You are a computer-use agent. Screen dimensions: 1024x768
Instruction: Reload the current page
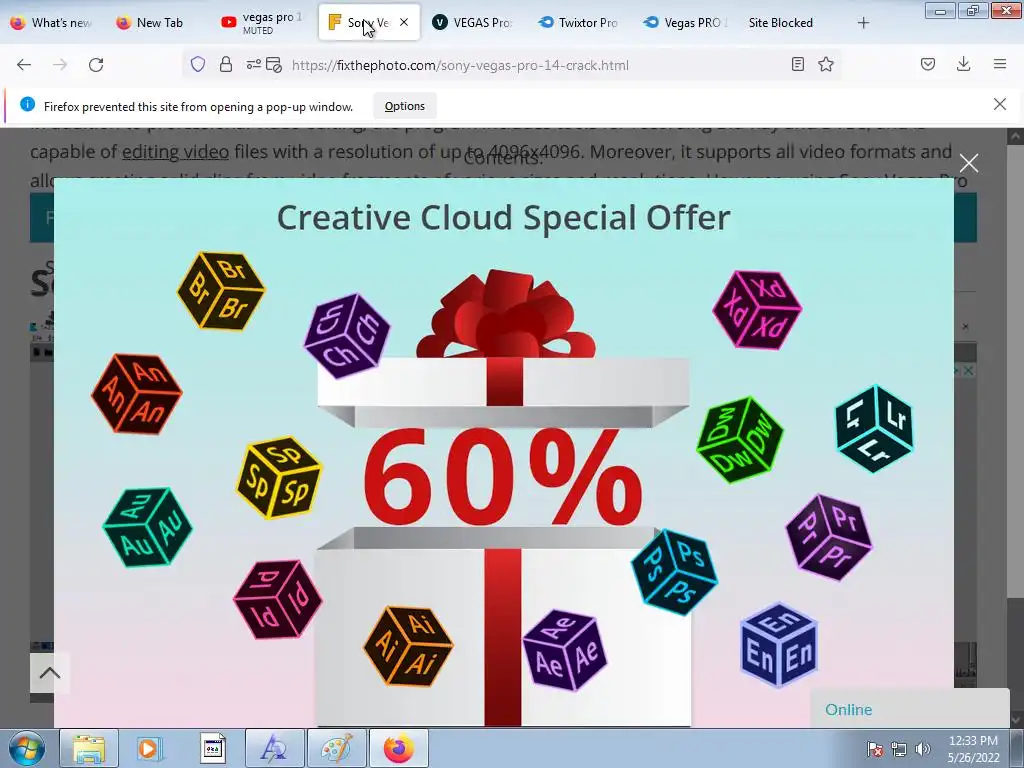pyautogui.click(x=96, y=65)
